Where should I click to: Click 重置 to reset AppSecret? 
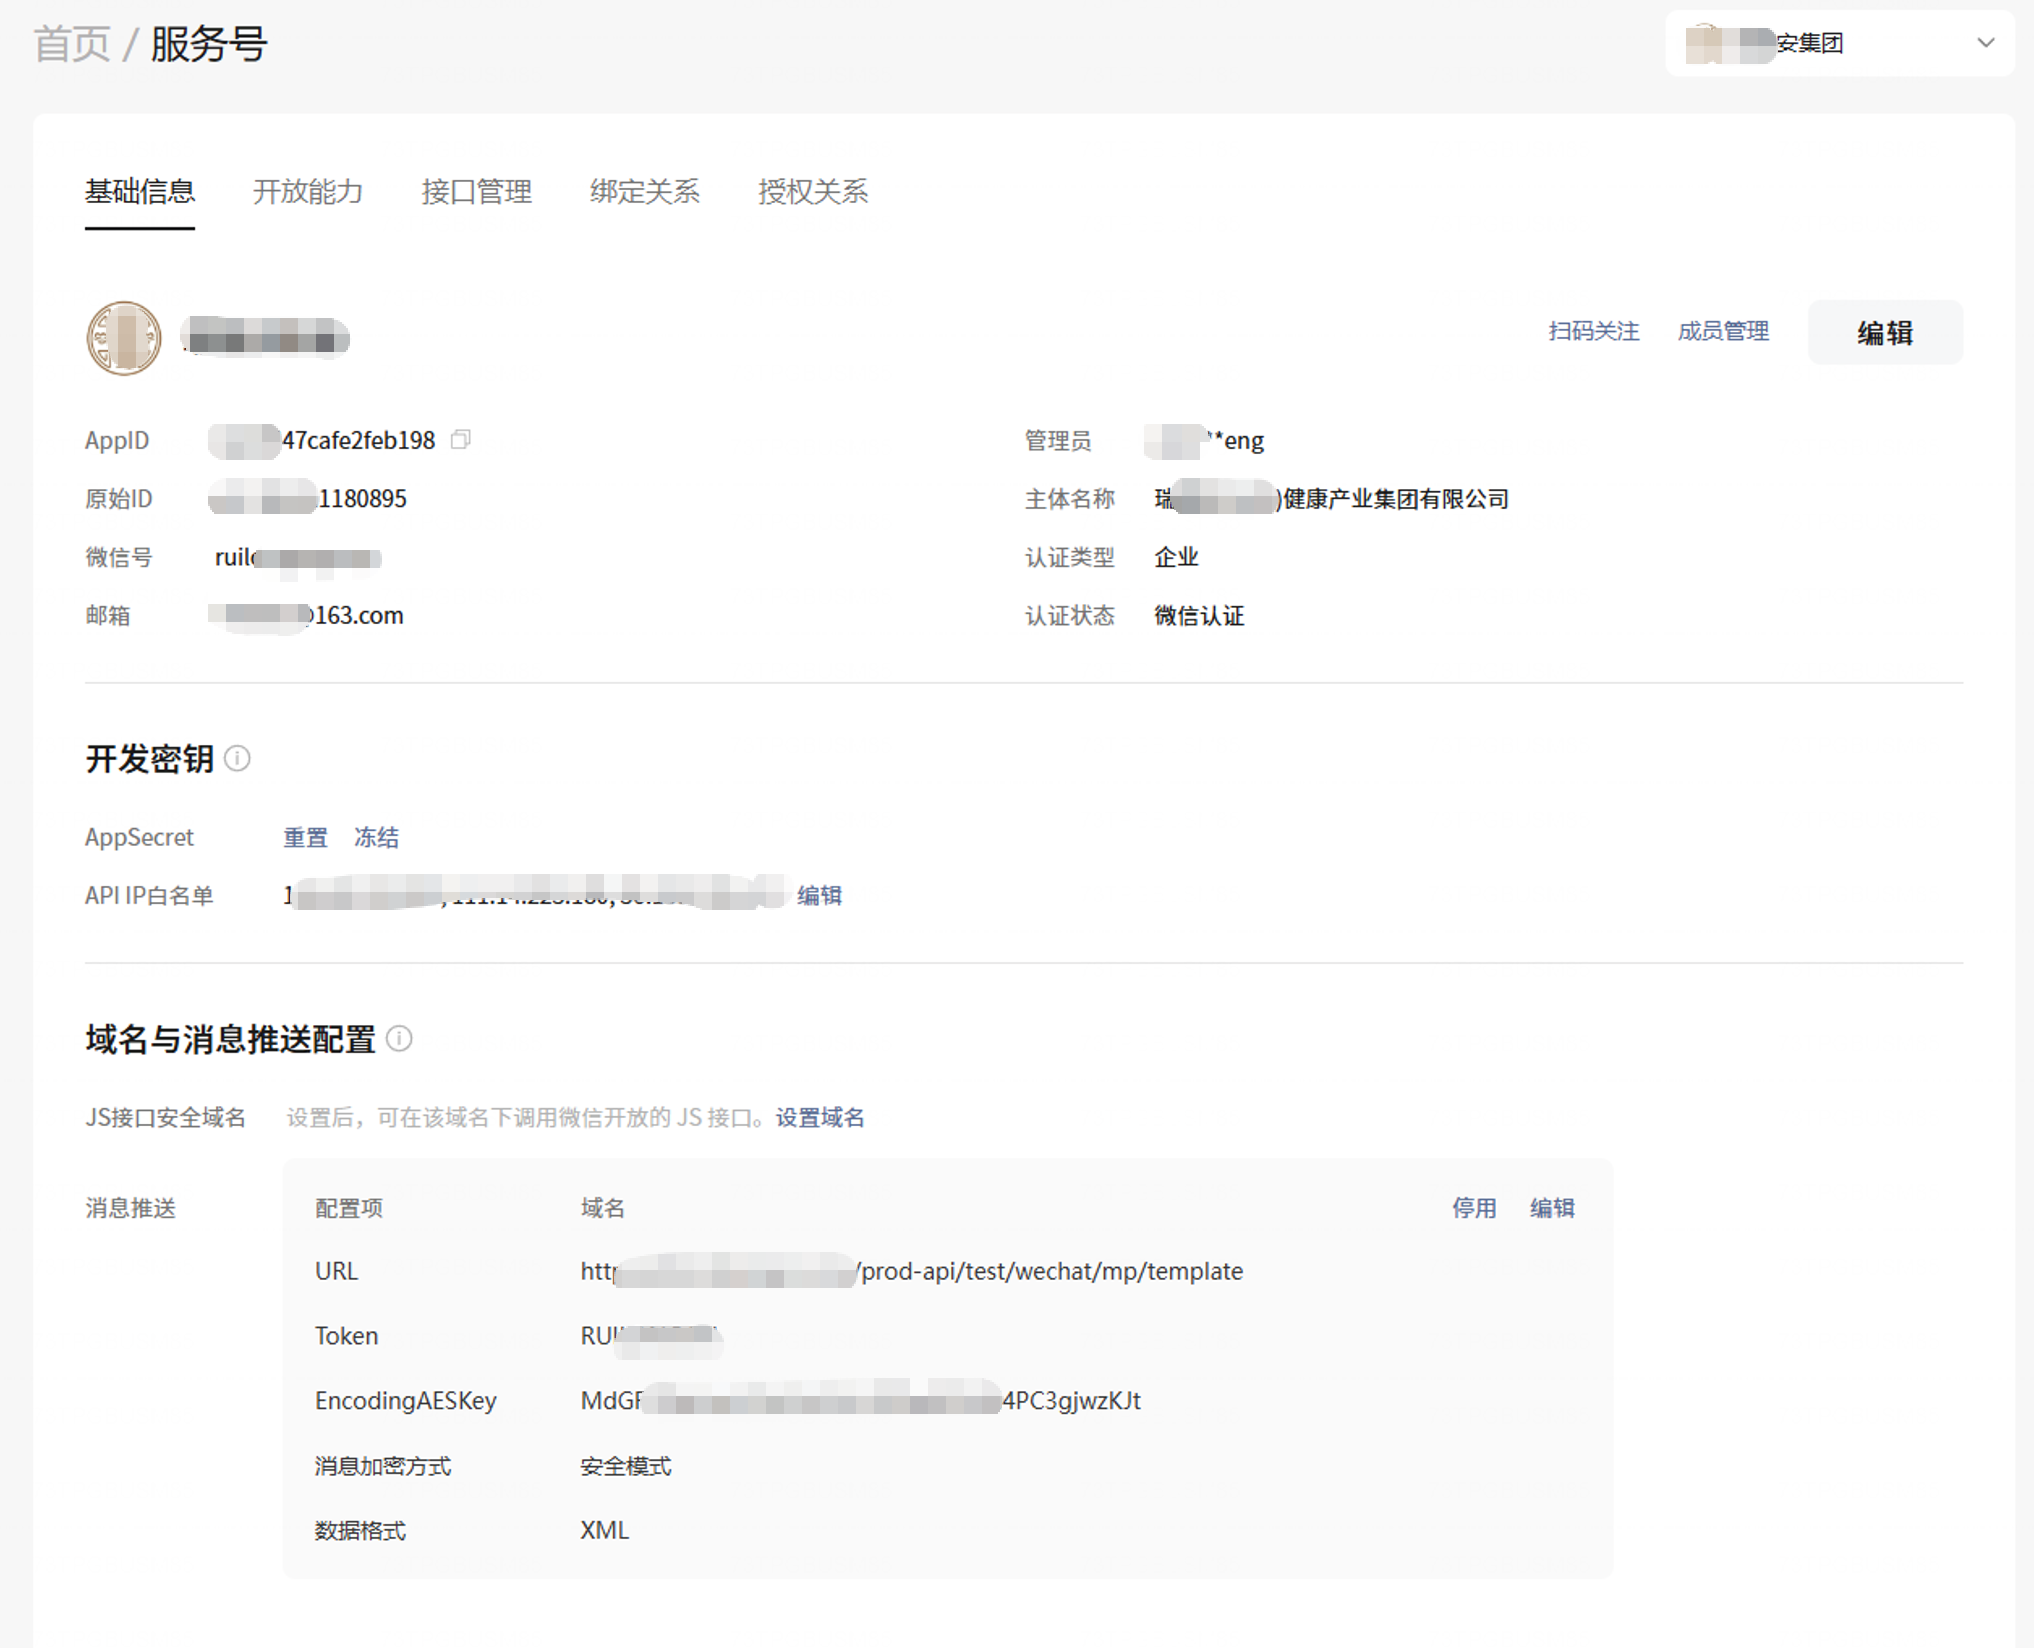pyautogui.click(x=305, y=837)
